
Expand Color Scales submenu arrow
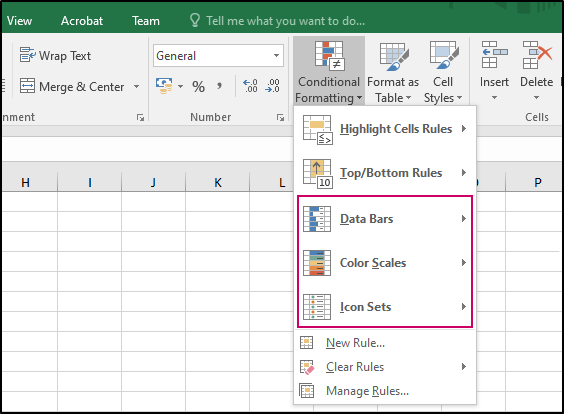pos(464,263)
